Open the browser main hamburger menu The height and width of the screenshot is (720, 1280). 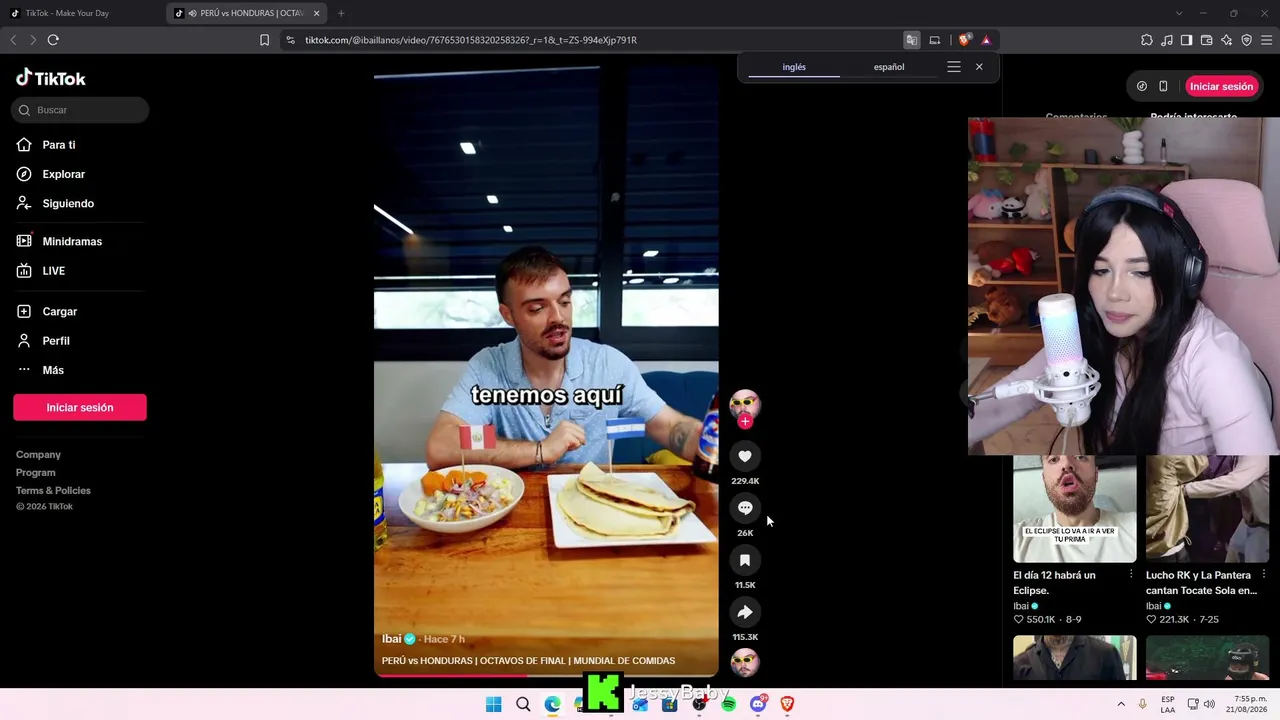pos(1266,40)
